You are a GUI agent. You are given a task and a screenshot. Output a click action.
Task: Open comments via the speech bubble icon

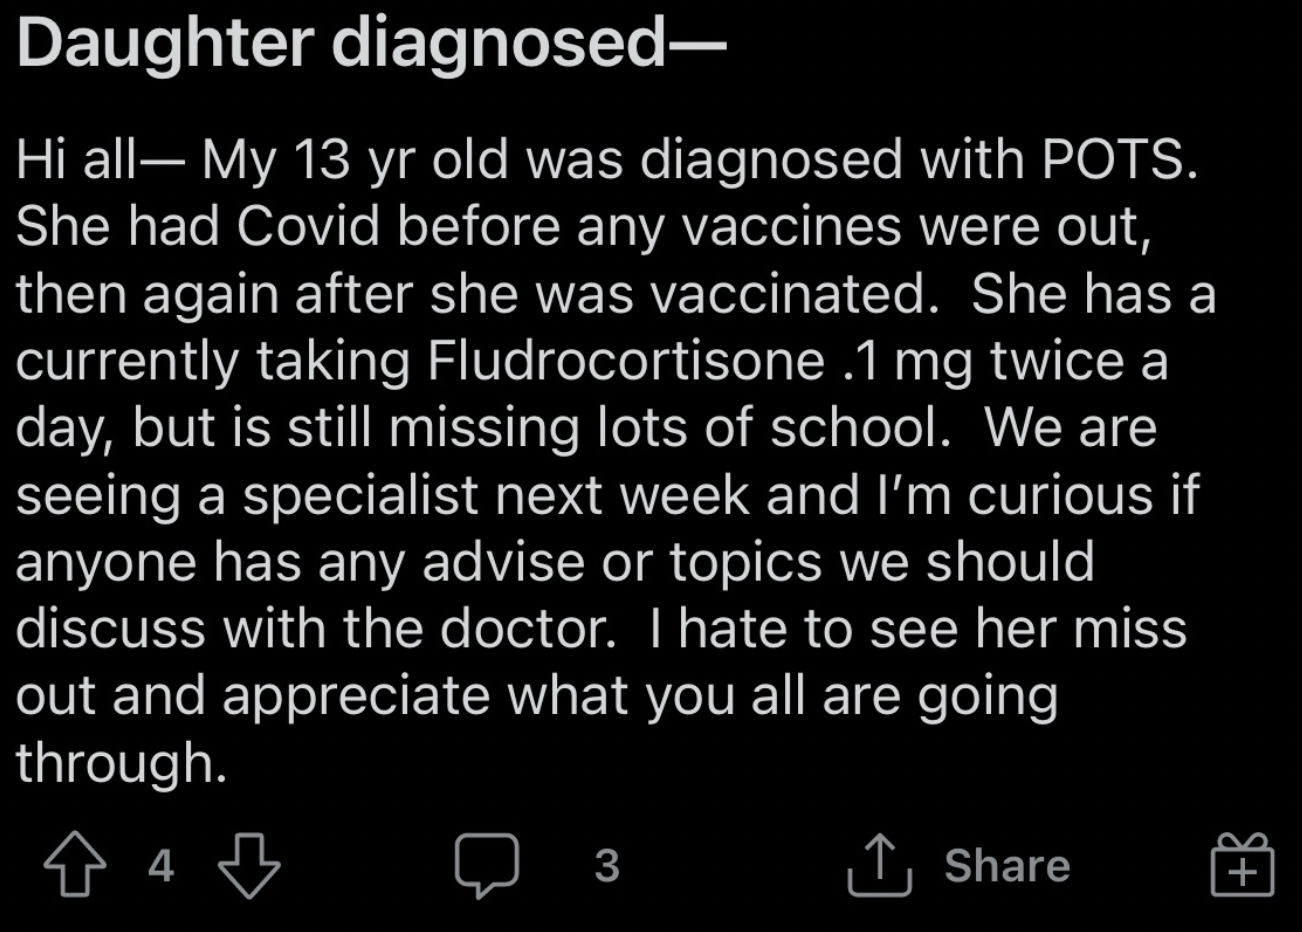coord(487,865)
